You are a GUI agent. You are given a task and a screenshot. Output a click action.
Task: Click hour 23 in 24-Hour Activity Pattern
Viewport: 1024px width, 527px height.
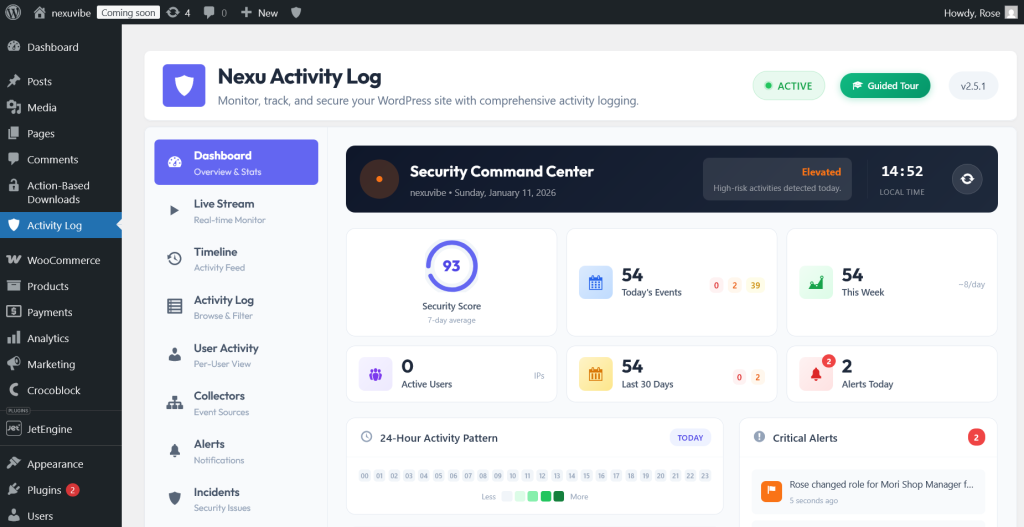tap(705, 476)
